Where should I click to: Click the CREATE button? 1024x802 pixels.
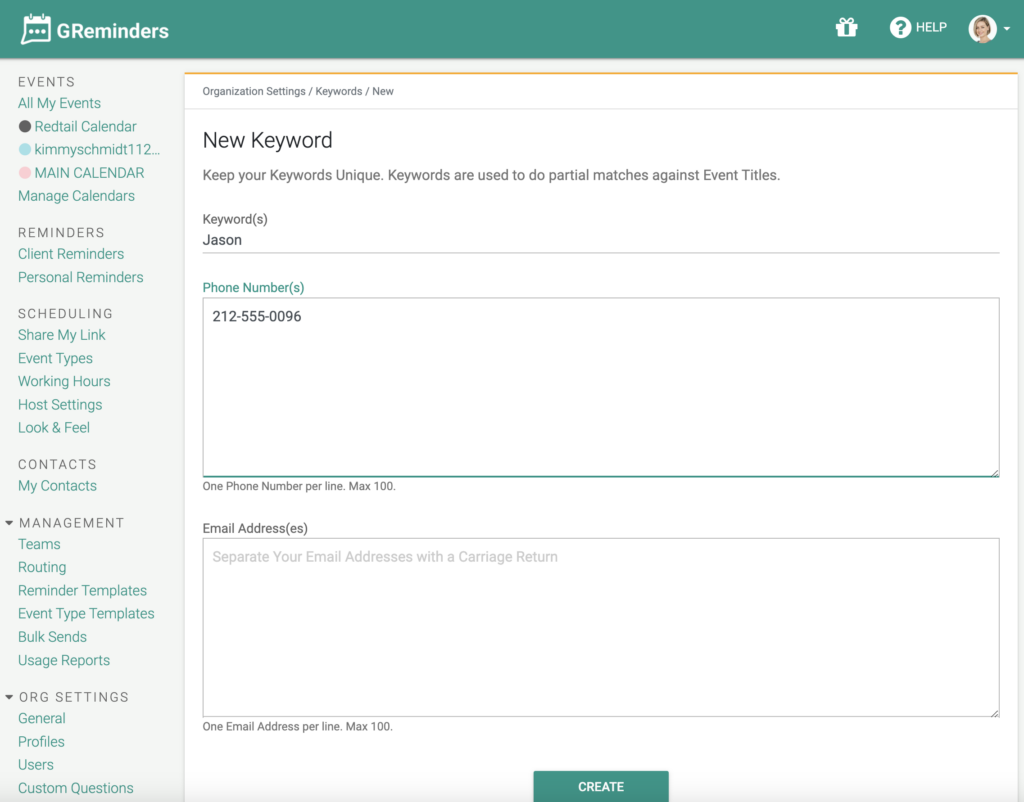pos(601,786)
